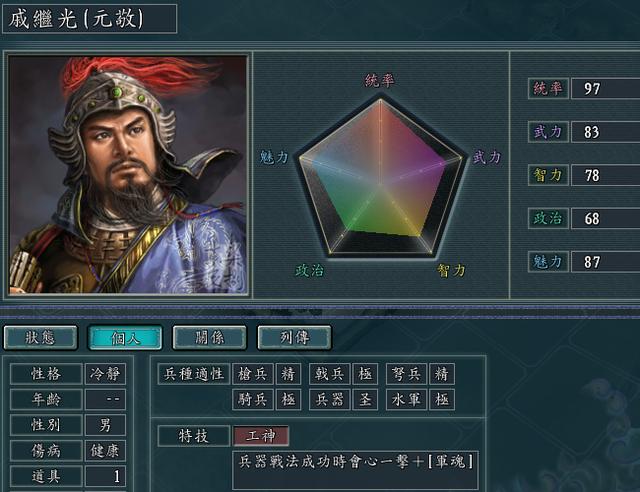This screenshot has height=492, width=640.
Task: Click the general's portrait image
Action: click(x=128, y=174)
